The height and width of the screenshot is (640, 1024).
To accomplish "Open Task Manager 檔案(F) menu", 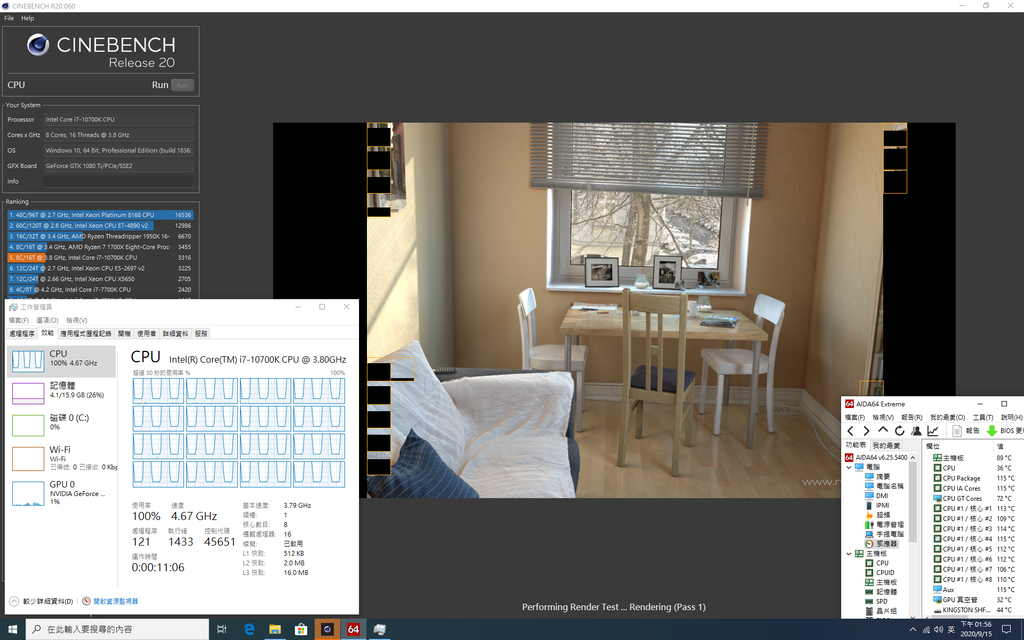I will coord(18,320).
